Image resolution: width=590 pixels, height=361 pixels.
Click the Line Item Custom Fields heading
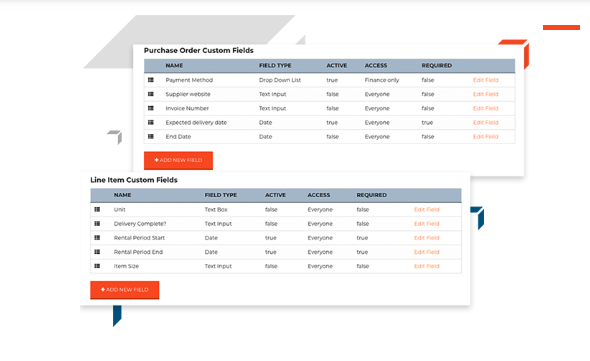(x=134, y=180)
